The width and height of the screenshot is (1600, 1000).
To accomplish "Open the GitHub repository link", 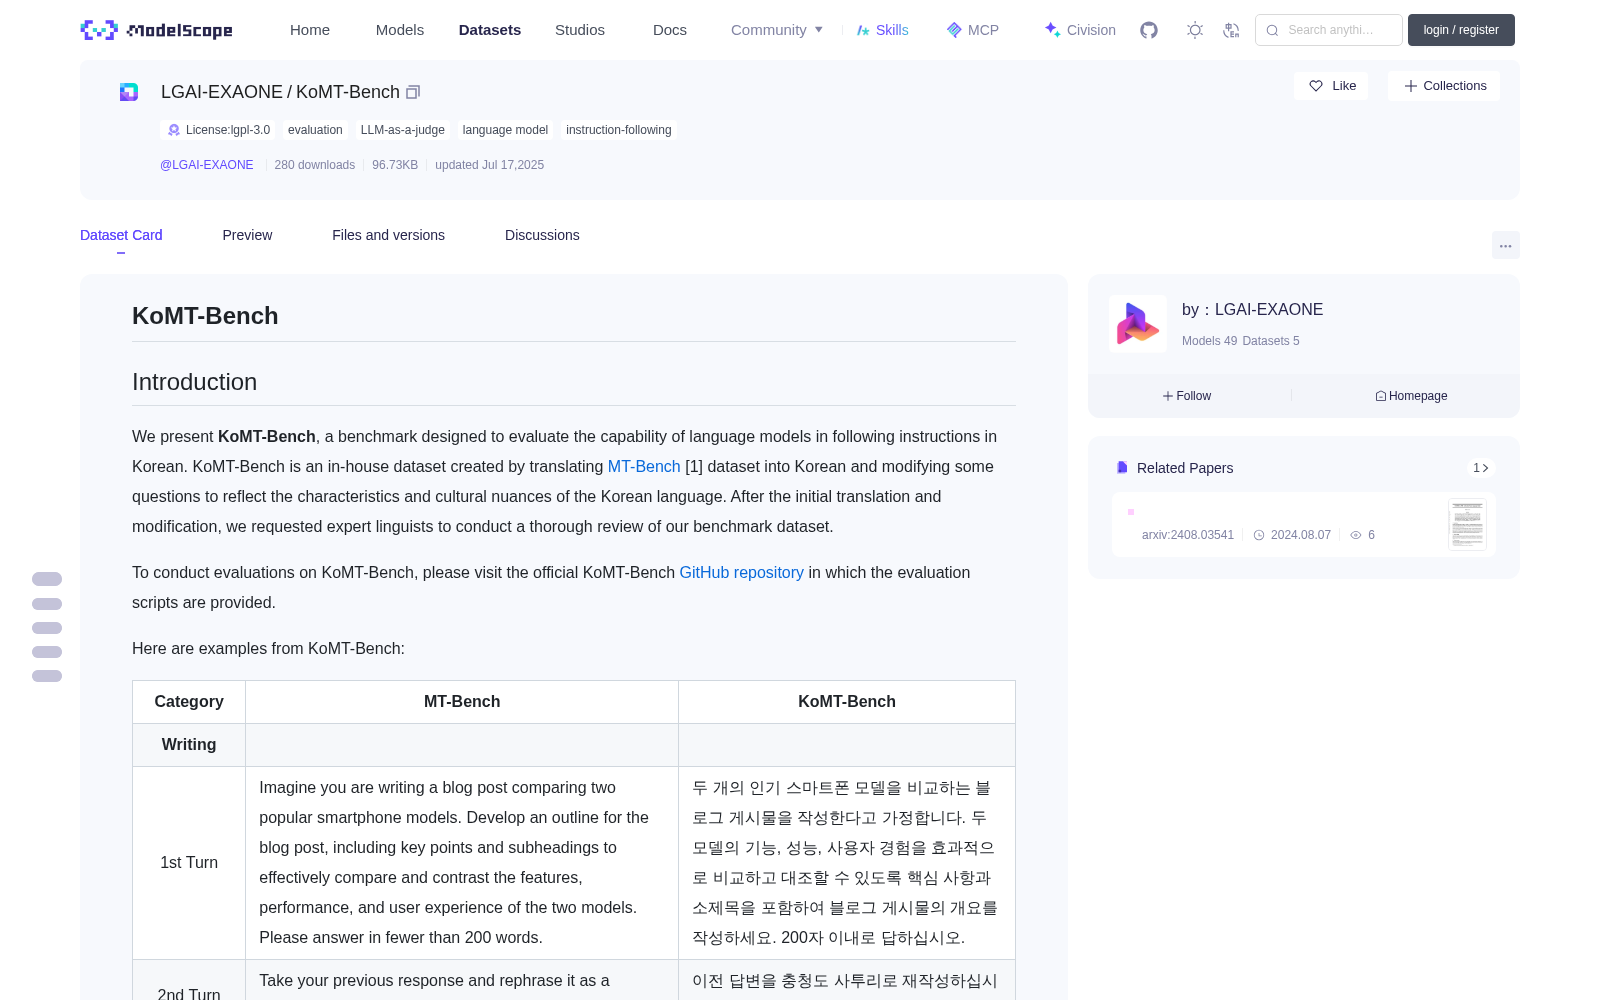I will tap(741, 573).
